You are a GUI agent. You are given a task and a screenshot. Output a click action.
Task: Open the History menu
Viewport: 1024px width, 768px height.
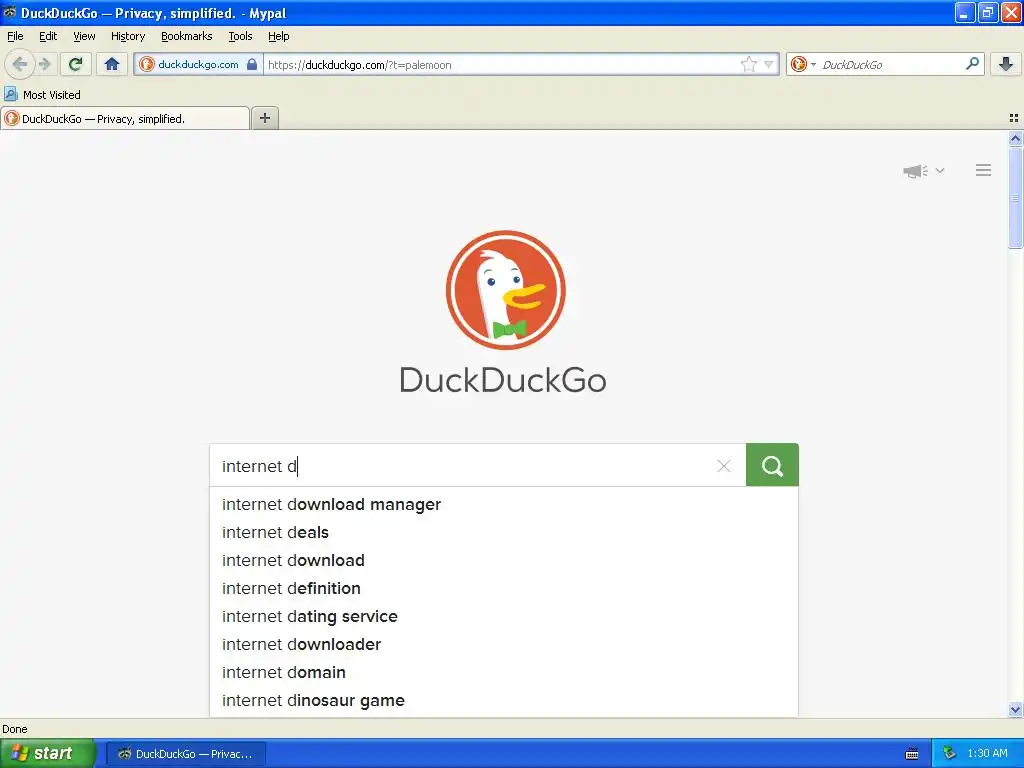pyautogui.click(x=127, y=36)
